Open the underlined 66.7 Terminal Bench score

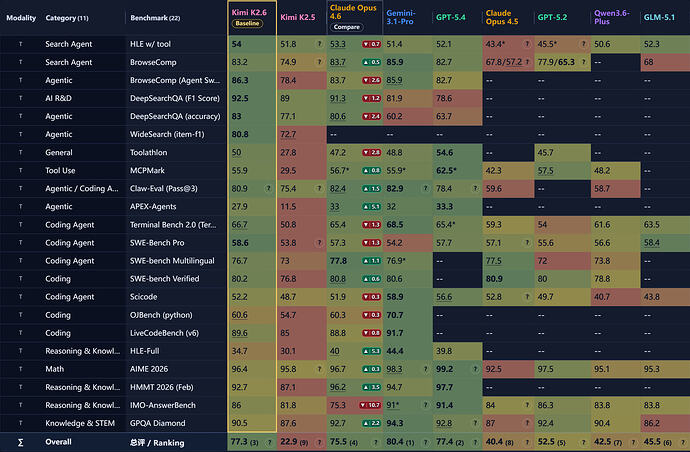pos(239,224)
